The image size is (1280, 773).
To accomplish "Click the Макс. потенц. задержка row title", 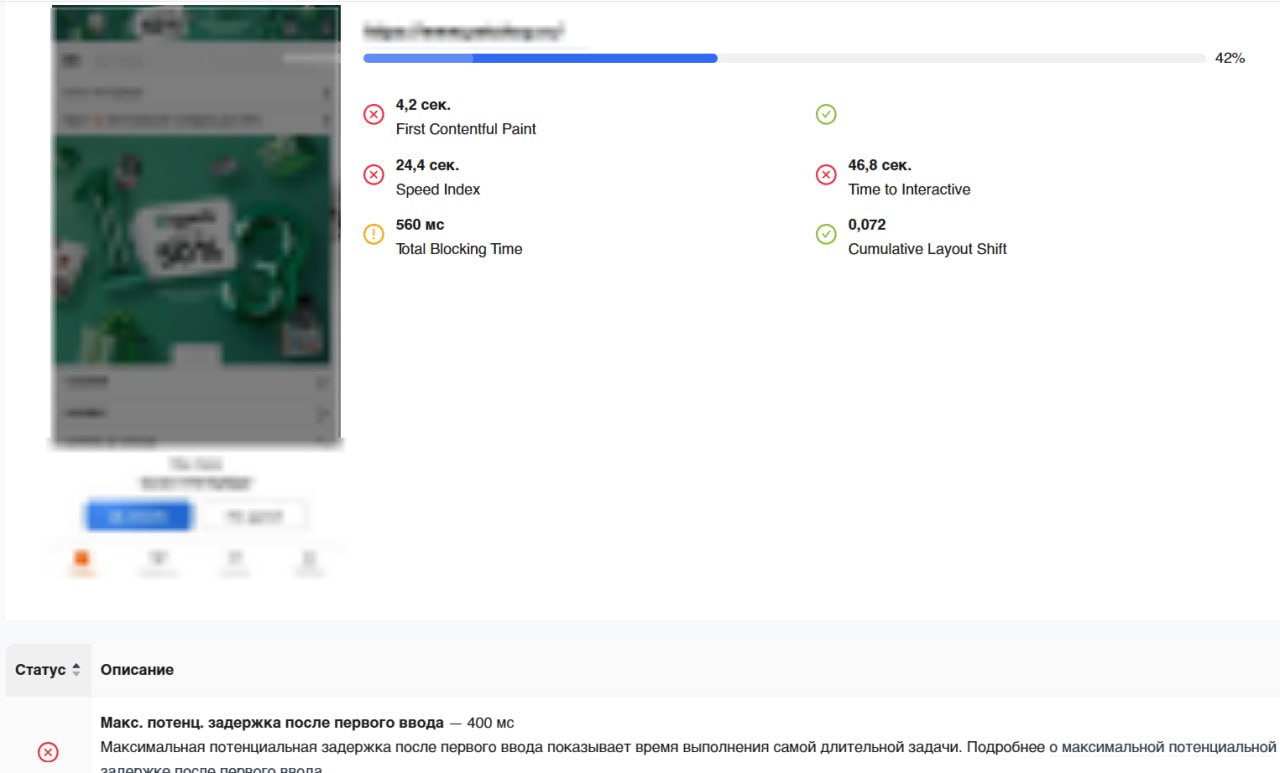I will coord(272,723).
